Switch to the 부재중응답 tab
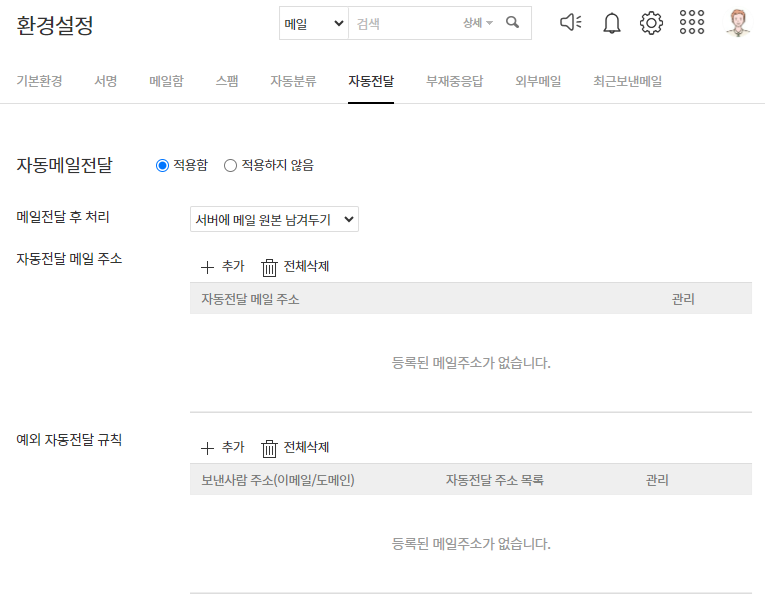This screenshot has height=604, width=765. 454,82
